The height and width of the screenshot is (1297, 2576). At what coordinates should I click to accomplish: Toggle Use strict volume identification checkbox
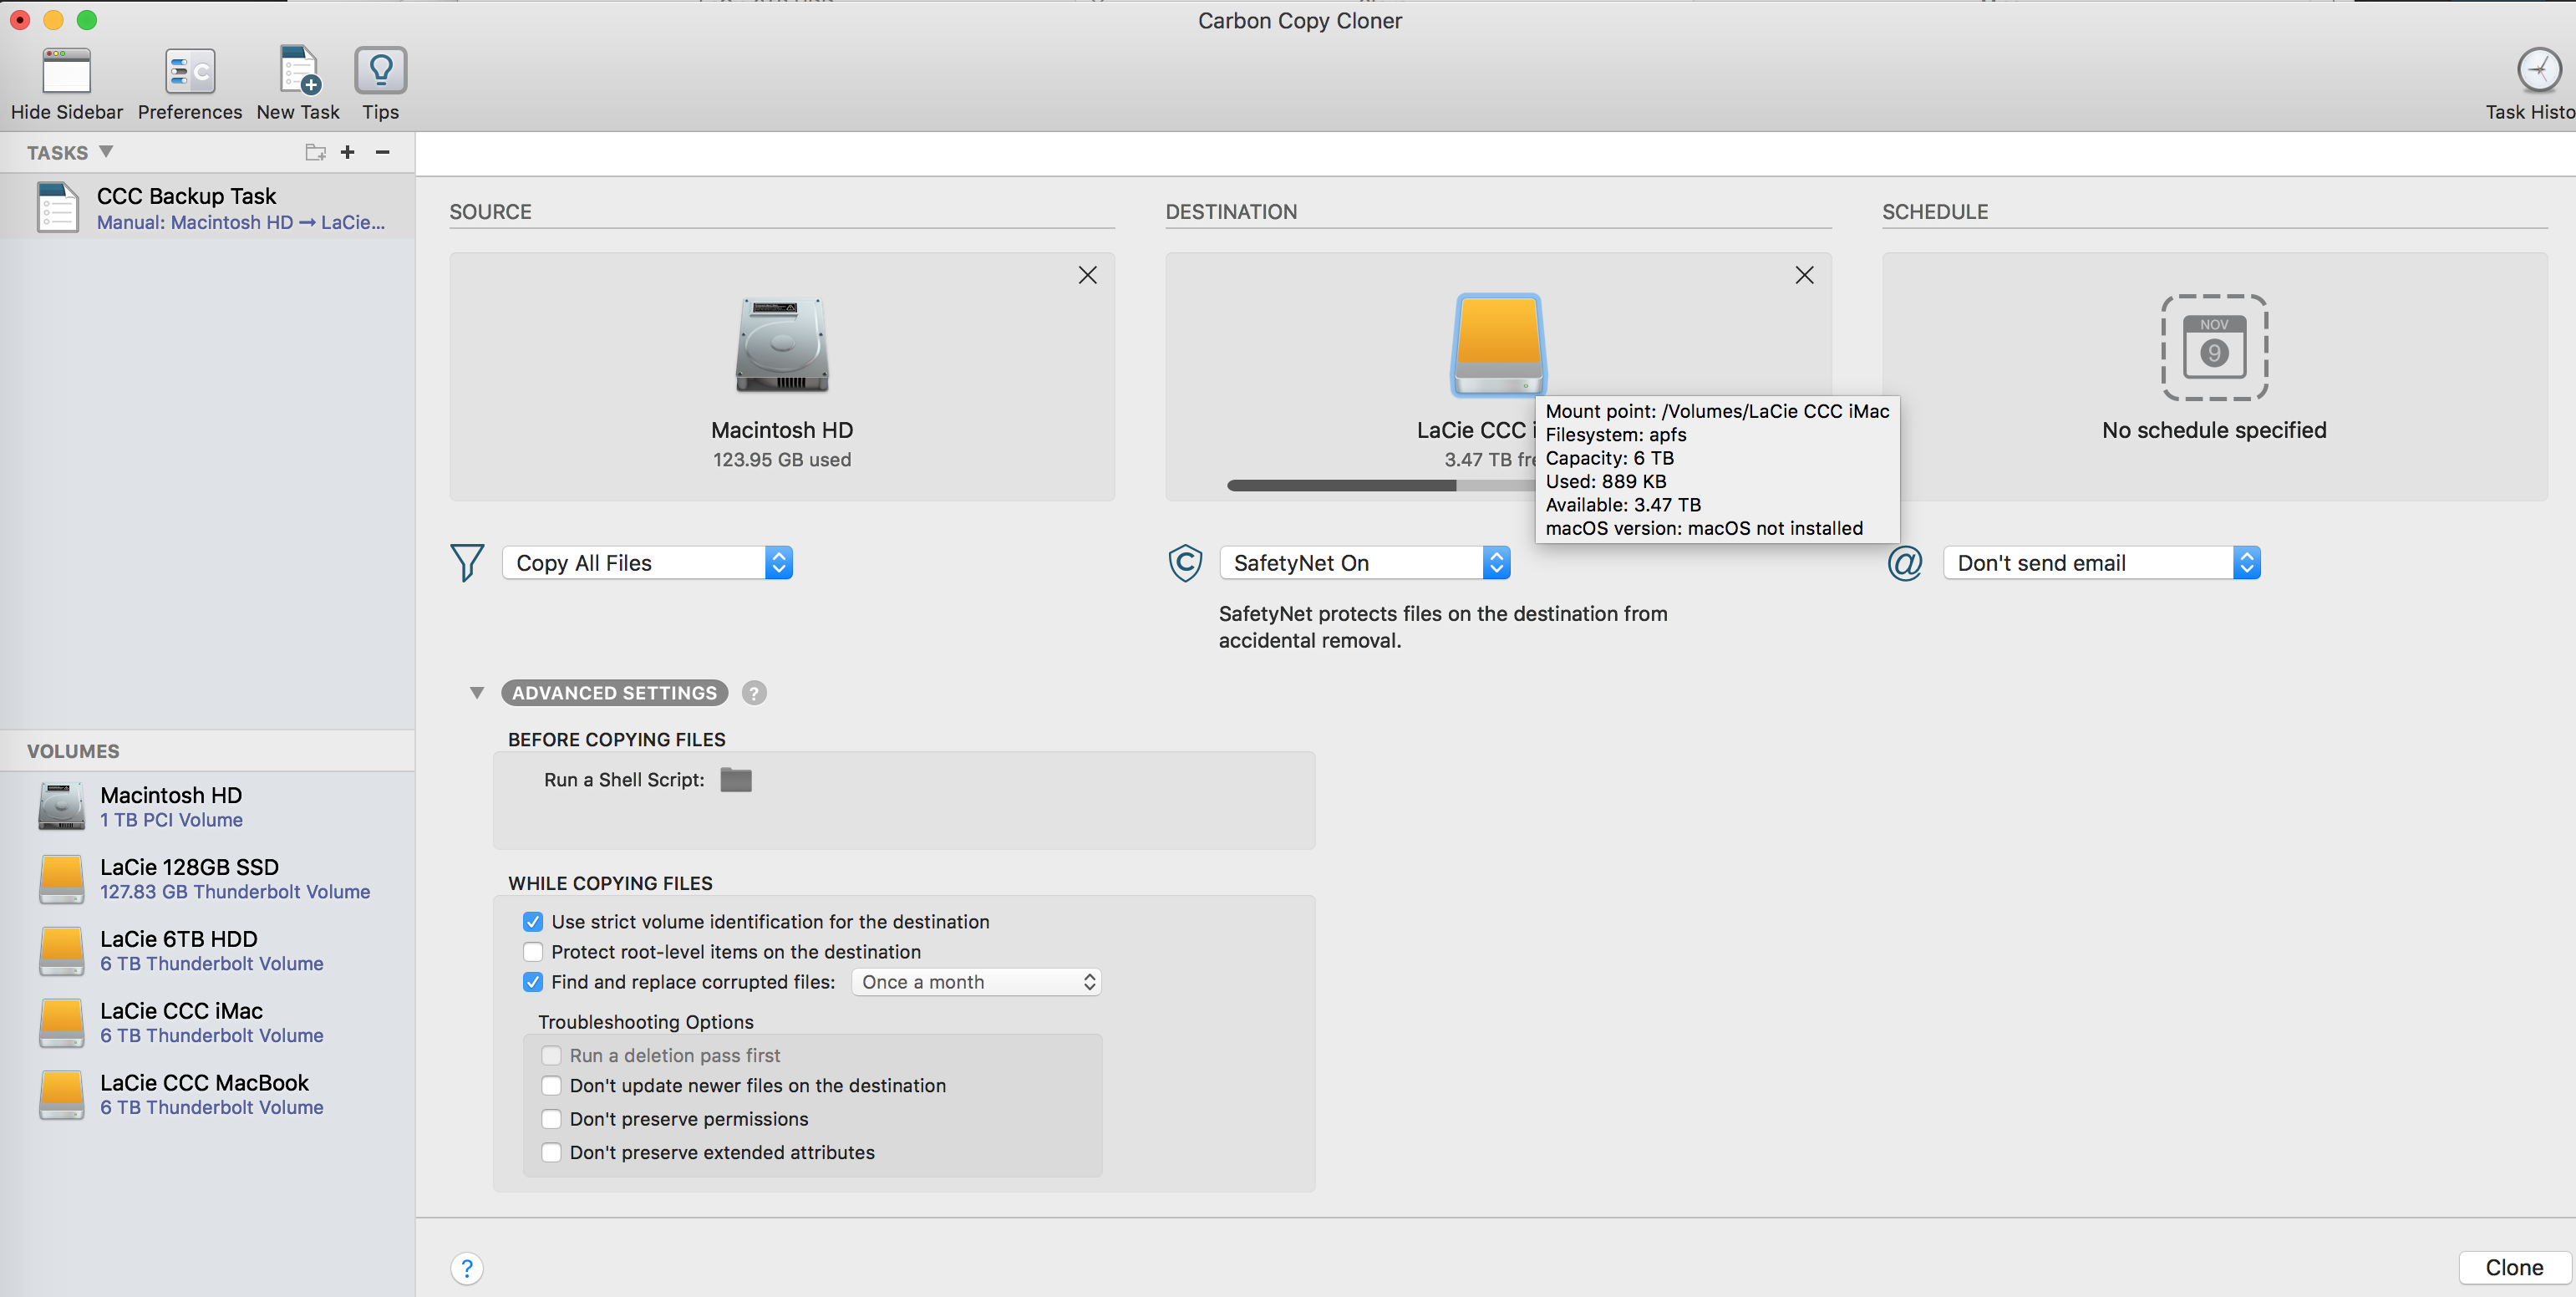click(x=533, y=922)
